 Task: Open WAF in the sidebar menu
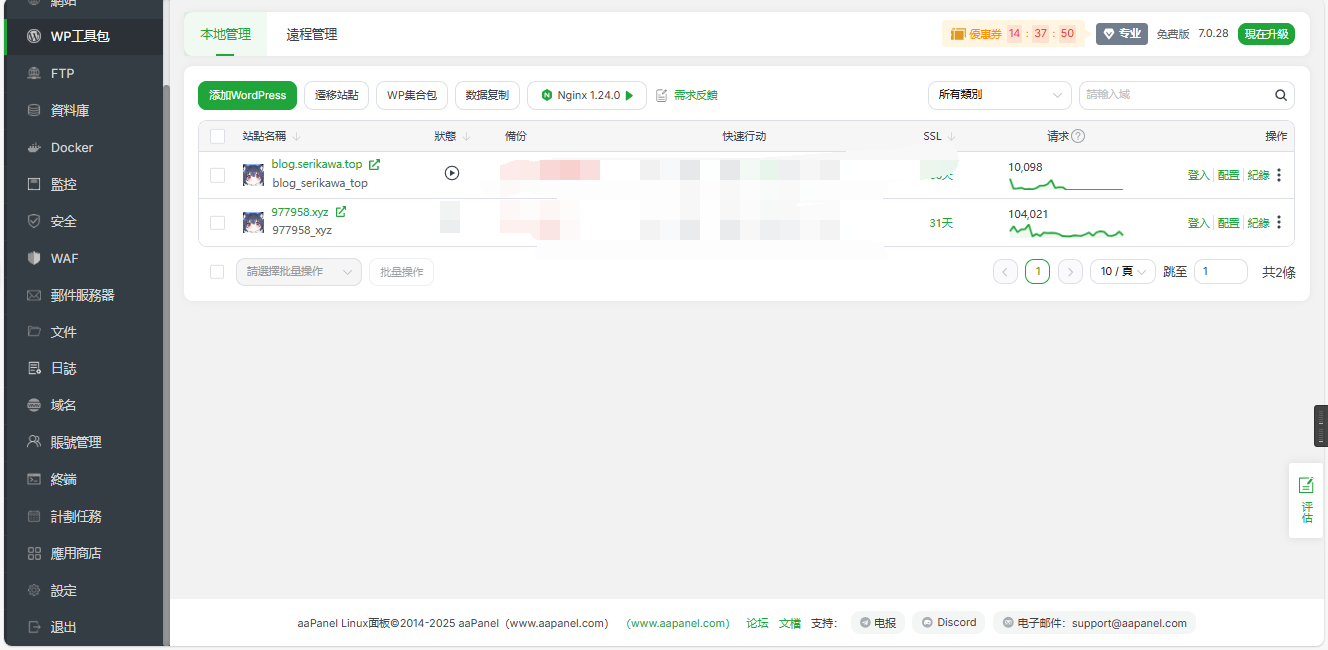click(64, 259)
